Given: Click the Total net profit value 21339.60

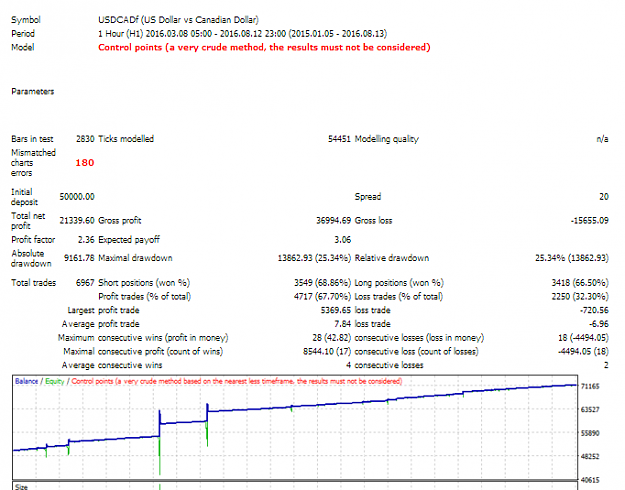Looking at the screenshot, I should point(77,220).
